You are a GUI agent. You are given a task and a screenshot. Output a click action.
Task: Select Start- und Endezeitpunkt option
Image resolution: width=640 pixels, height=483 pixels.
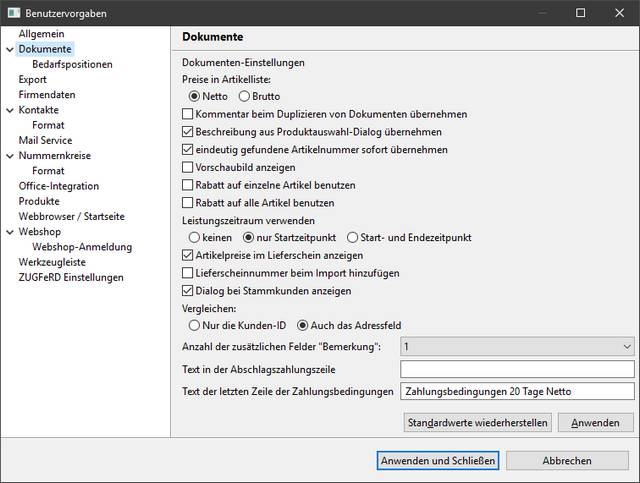click(352, 238)
